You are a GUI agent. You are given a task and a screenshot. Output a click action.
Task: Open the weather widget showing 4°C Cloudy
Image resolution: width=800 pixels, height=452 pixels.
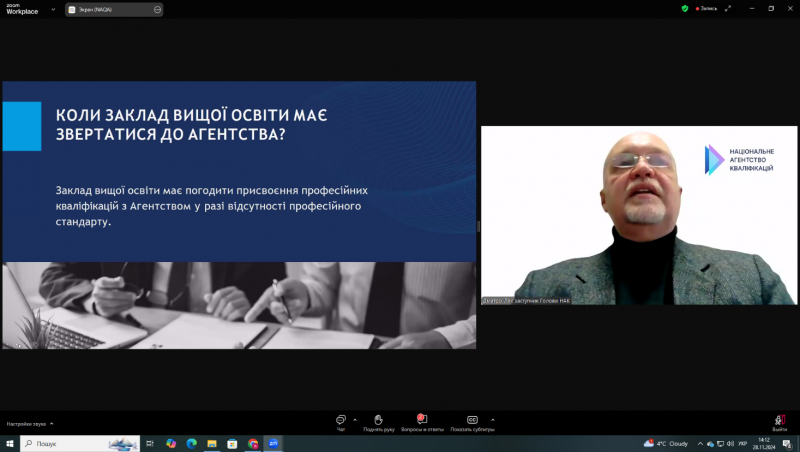tap(667, 443)
